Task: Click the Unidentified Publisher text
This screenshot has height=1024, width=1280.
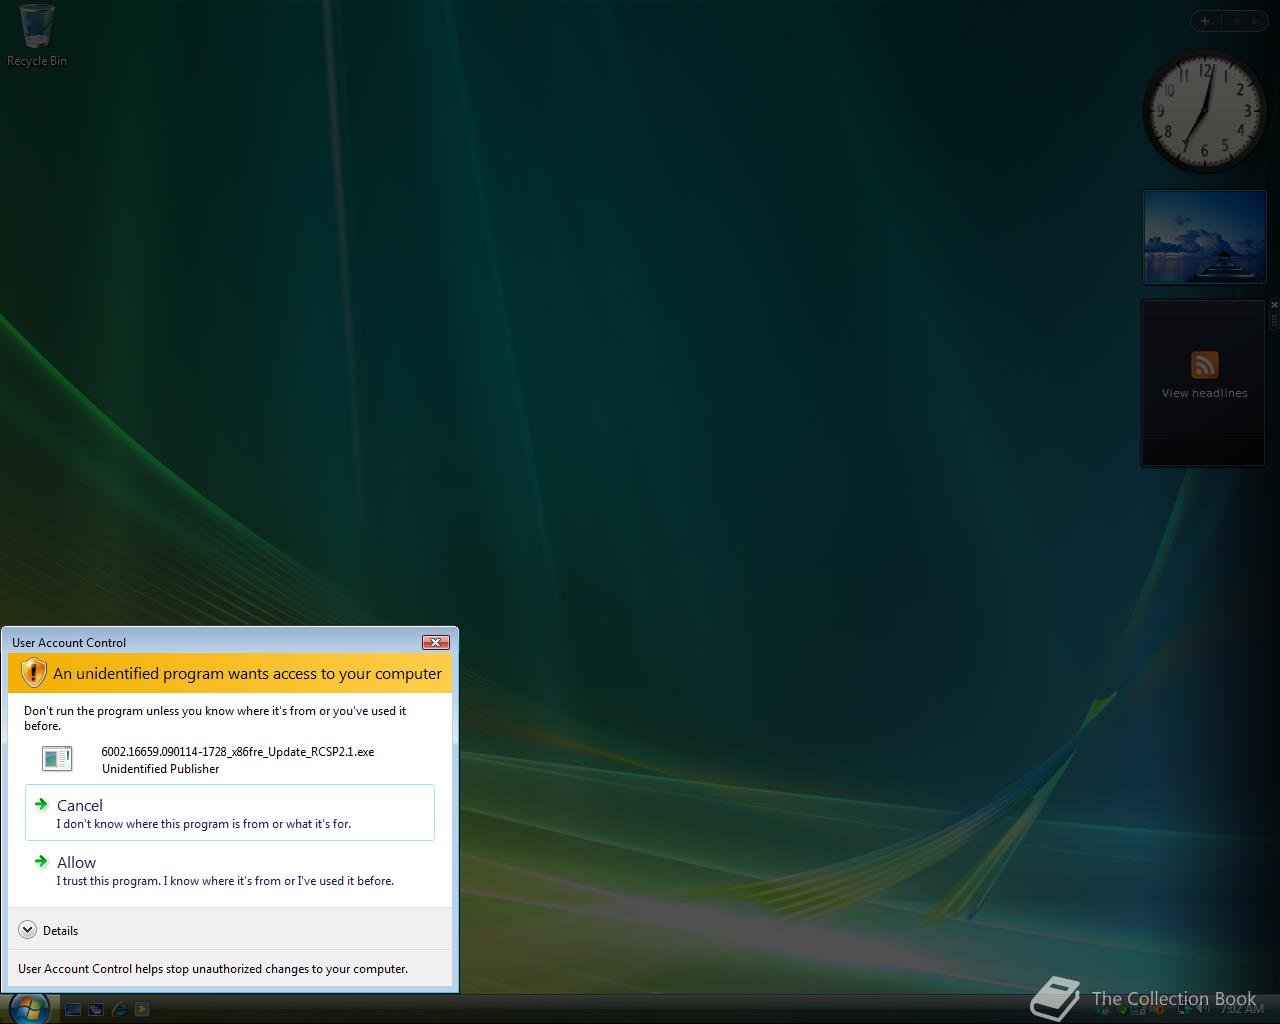Action: [160, 769]
